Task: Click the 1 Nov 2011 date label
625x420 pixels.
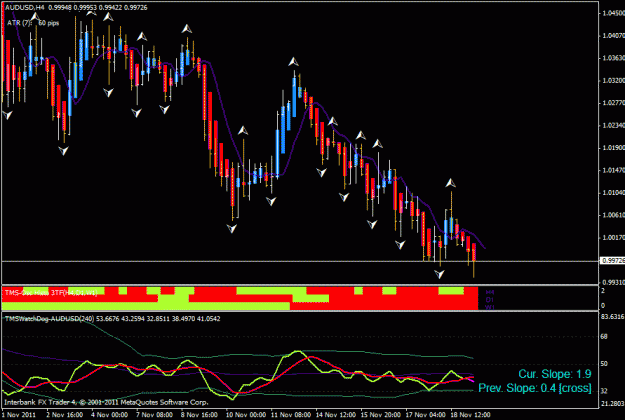Action: (20, 415)
